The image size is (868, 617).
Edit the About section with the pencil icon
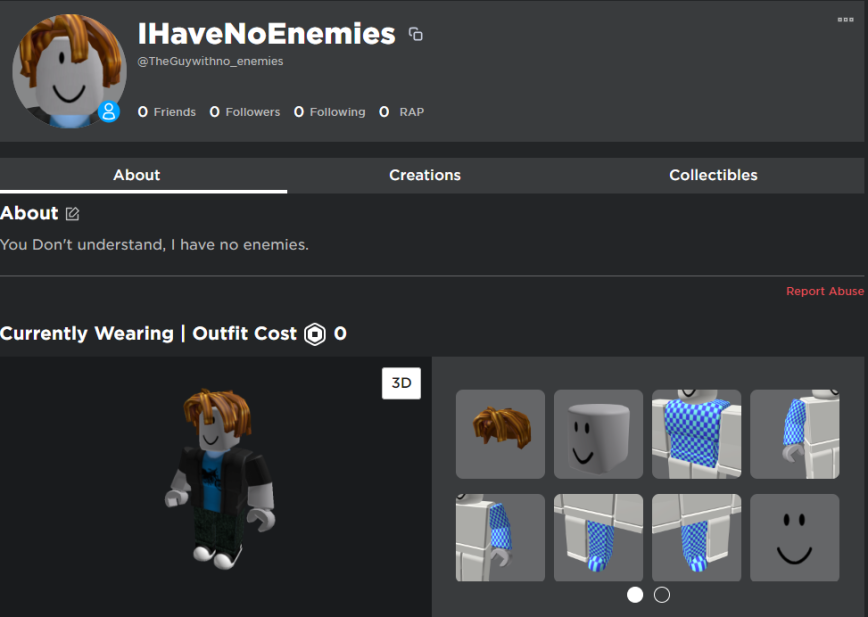point(73,214)
